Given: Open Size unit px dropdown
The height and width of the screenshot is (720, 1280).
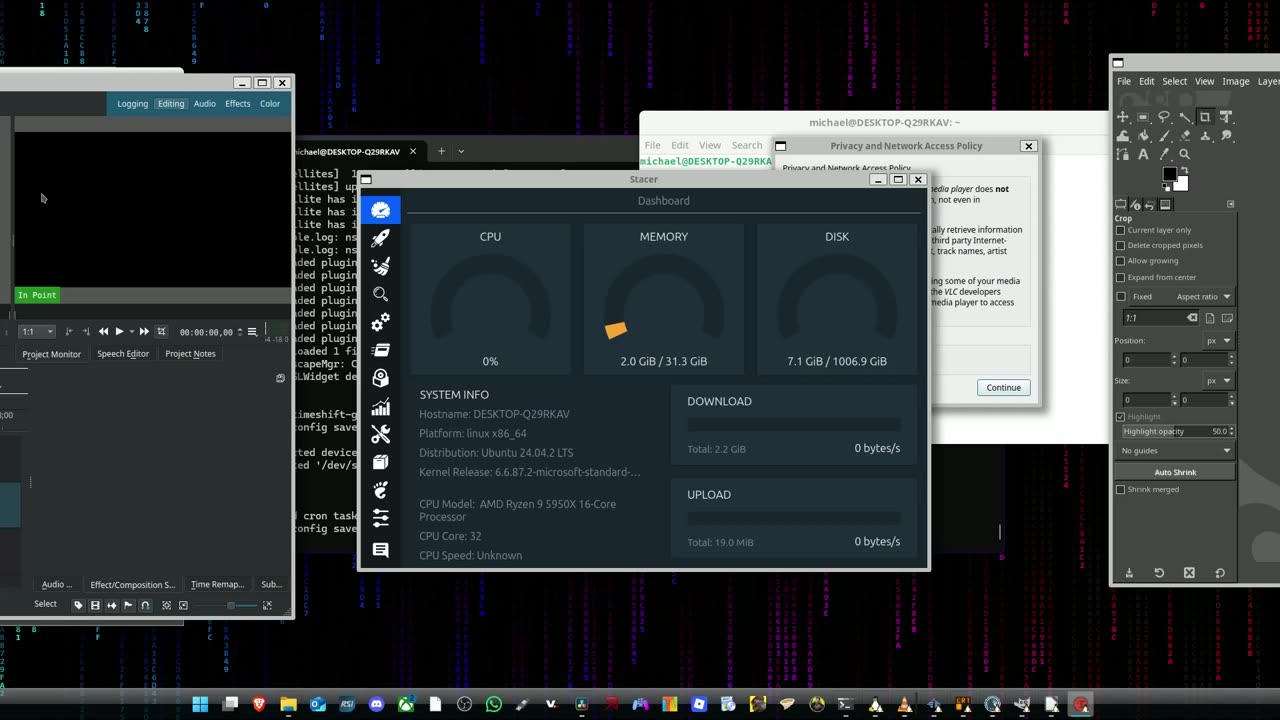Looking at the screenshot, I should click(1218, 381).
